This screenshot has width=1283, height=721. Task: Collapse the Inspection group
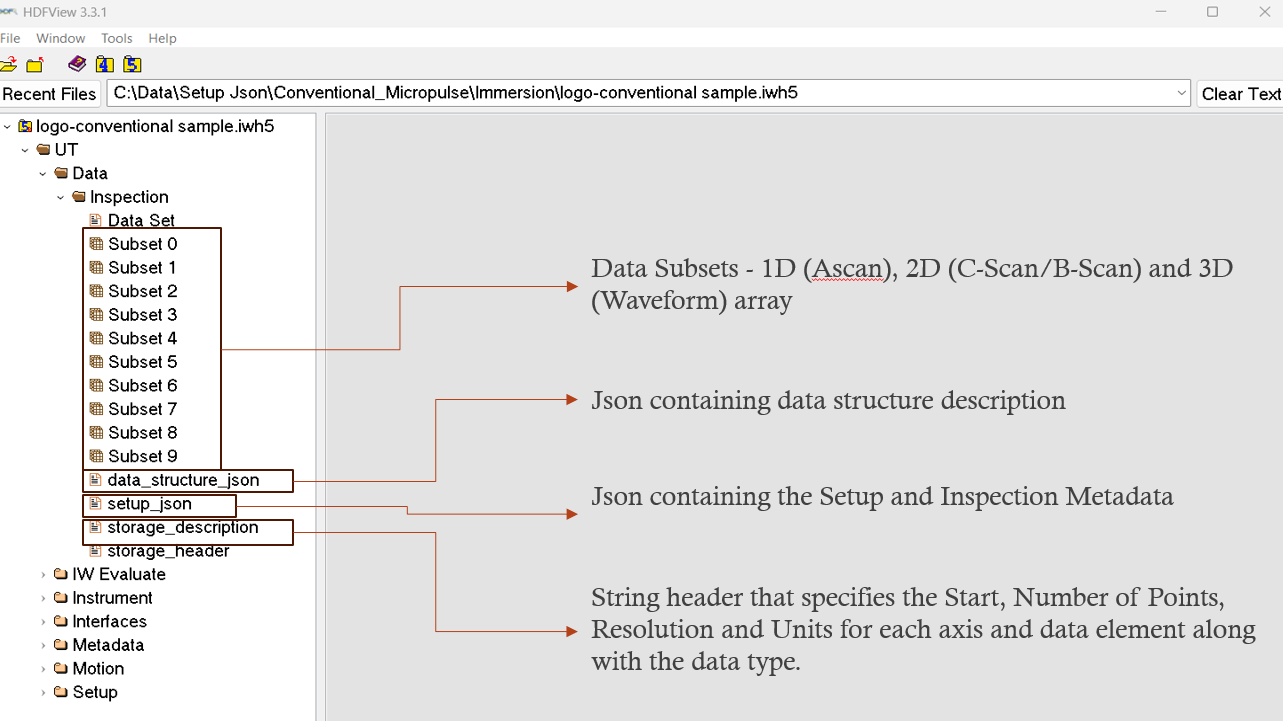[x=61, y=197]
